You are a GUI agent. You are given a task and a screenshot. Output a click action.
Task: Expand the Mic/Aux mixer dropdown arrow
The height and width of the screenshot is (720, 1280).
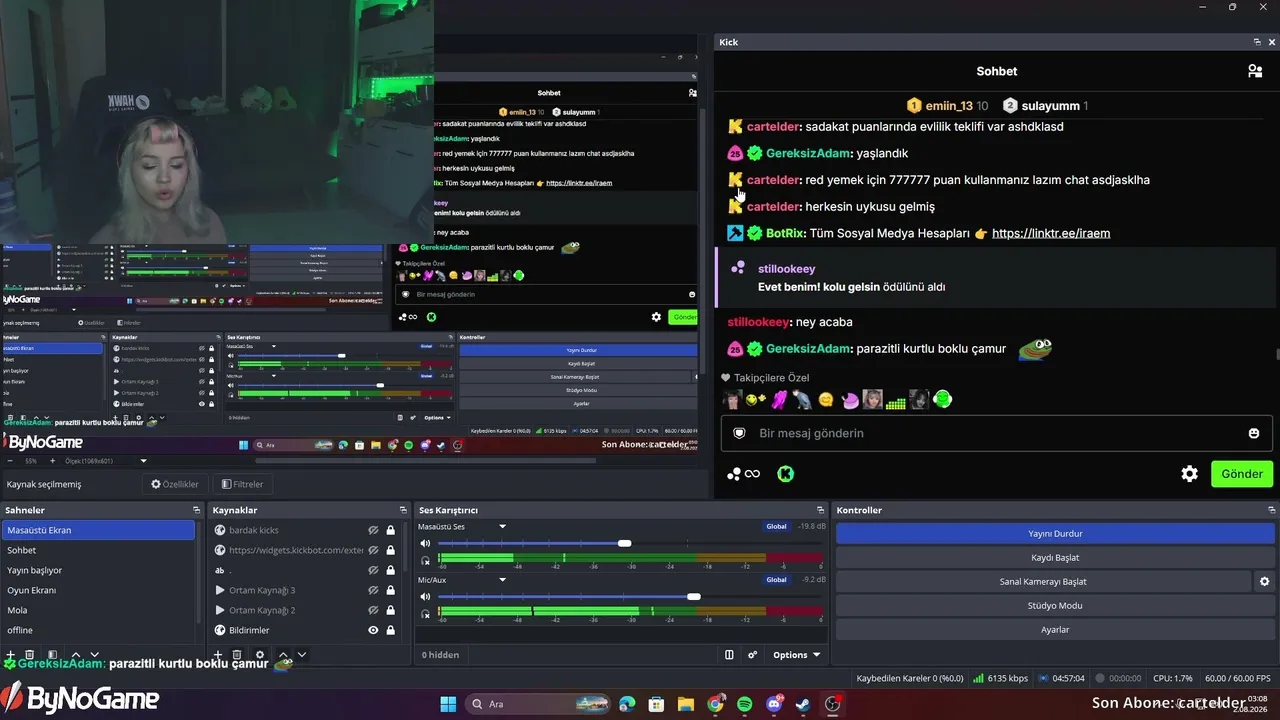click(x=503, y=579)
